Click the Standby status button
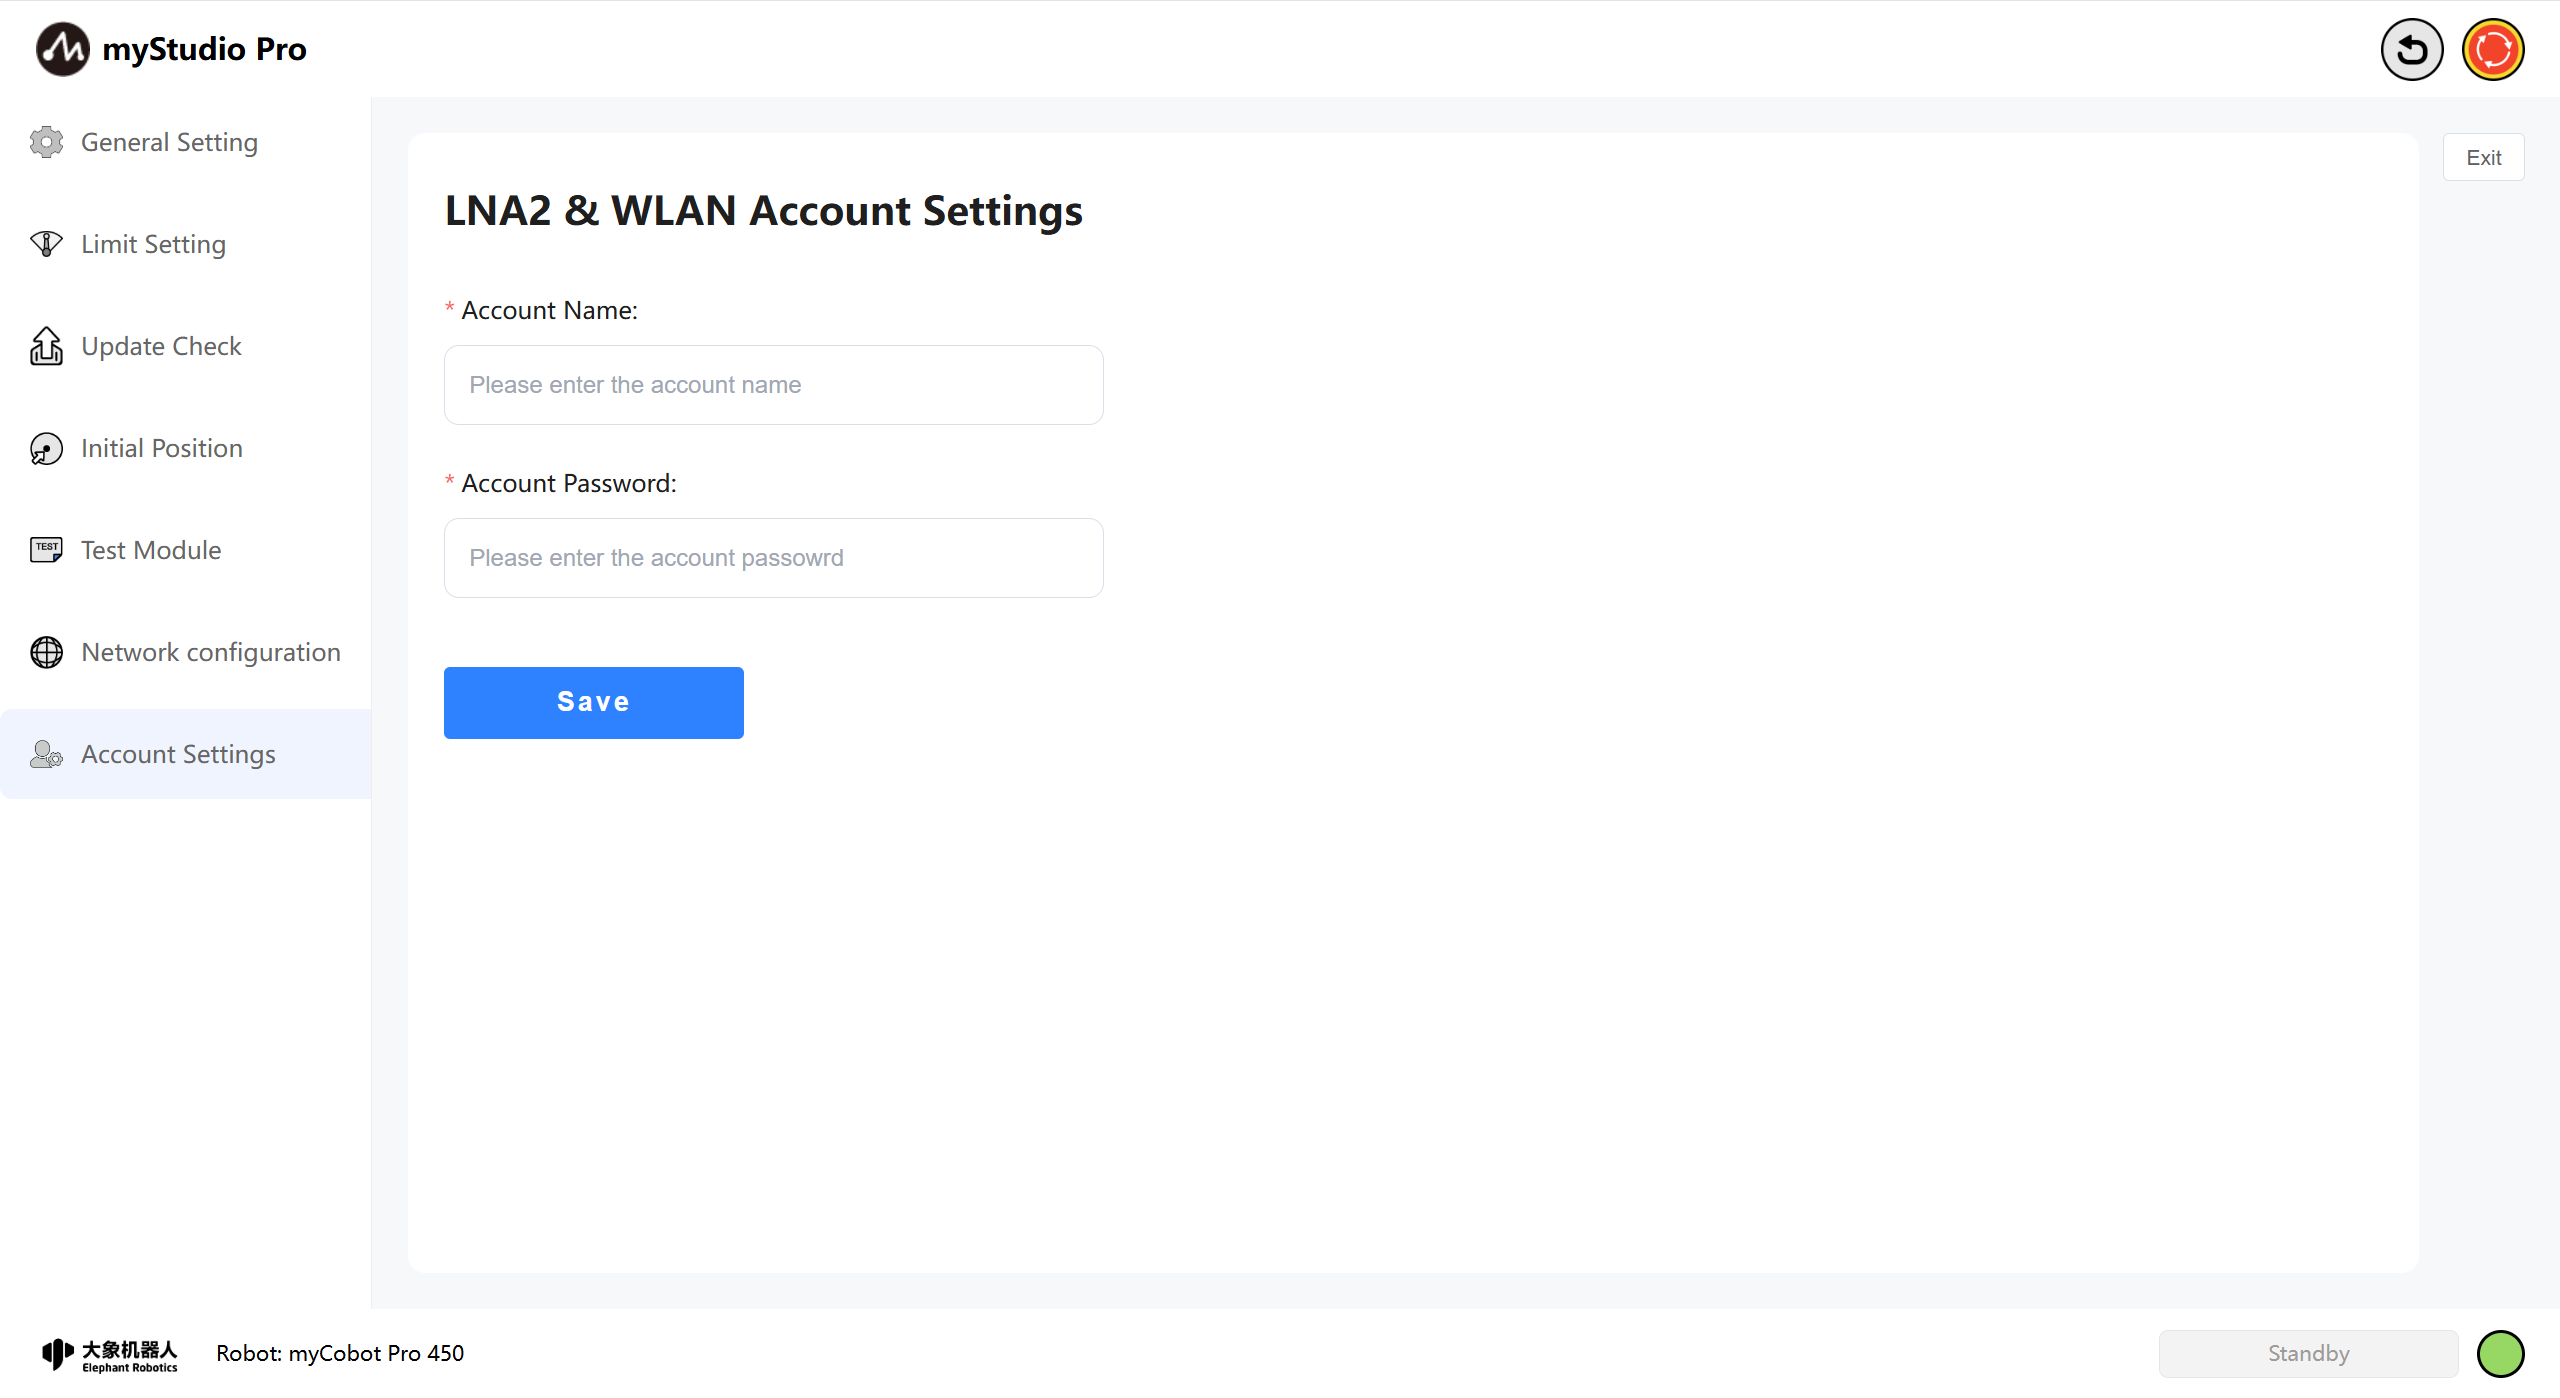This screenshot has width=2560, height=1398. tap(2308, 1354)
